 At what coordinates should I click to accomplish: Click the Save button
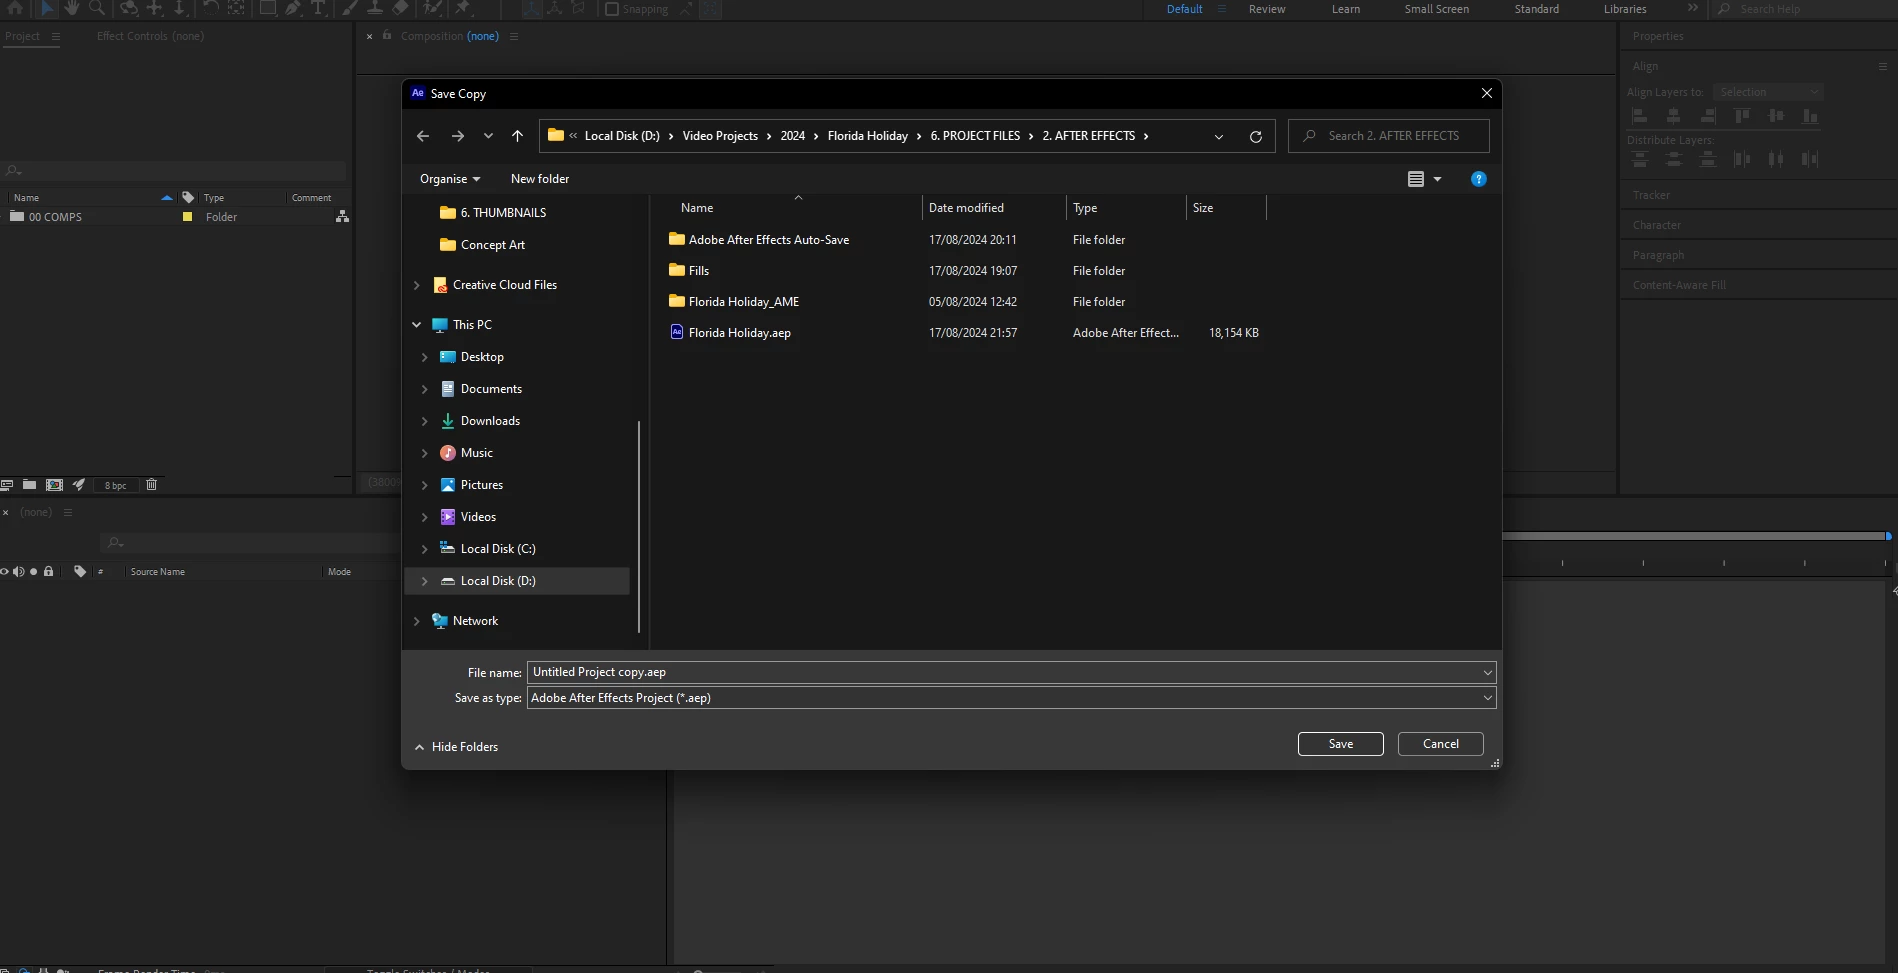[x=1341, y=744]
